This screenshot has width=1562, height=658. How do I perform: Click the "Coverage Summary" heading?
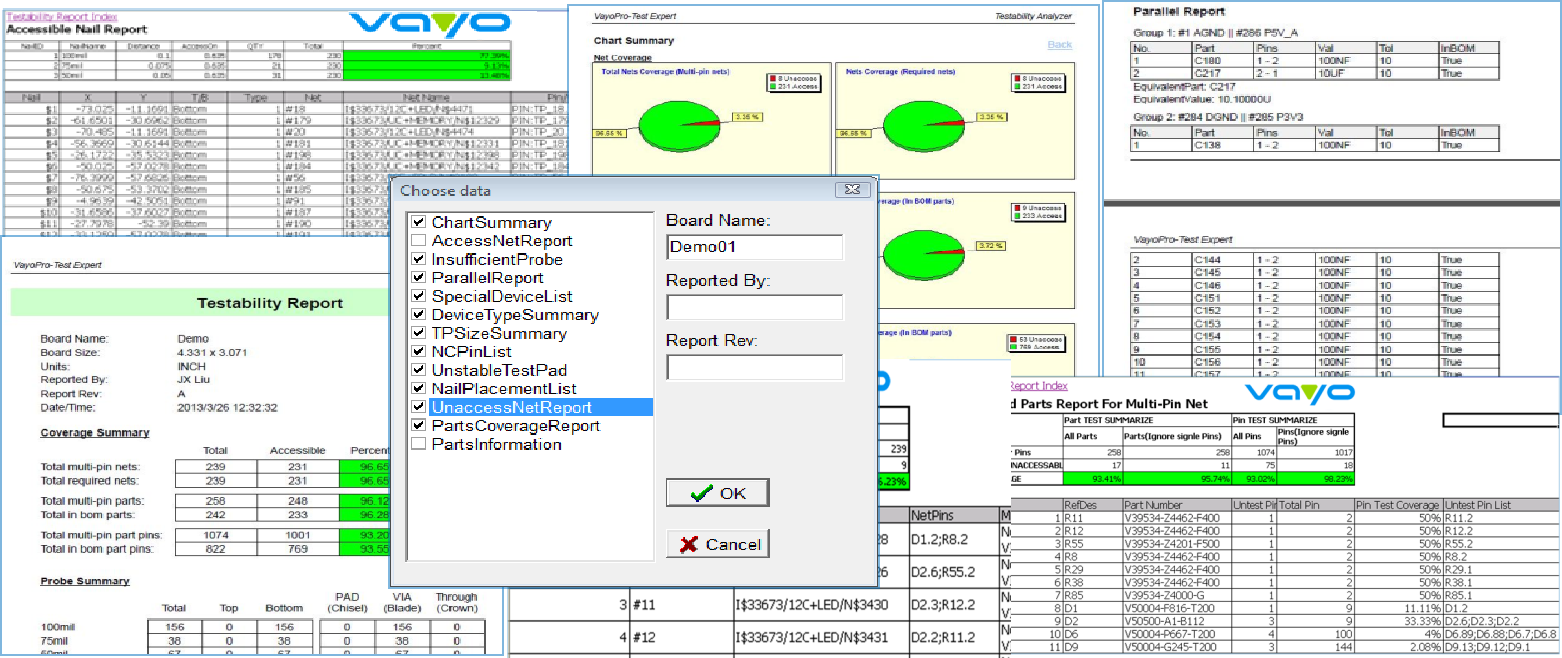[95, 432]
